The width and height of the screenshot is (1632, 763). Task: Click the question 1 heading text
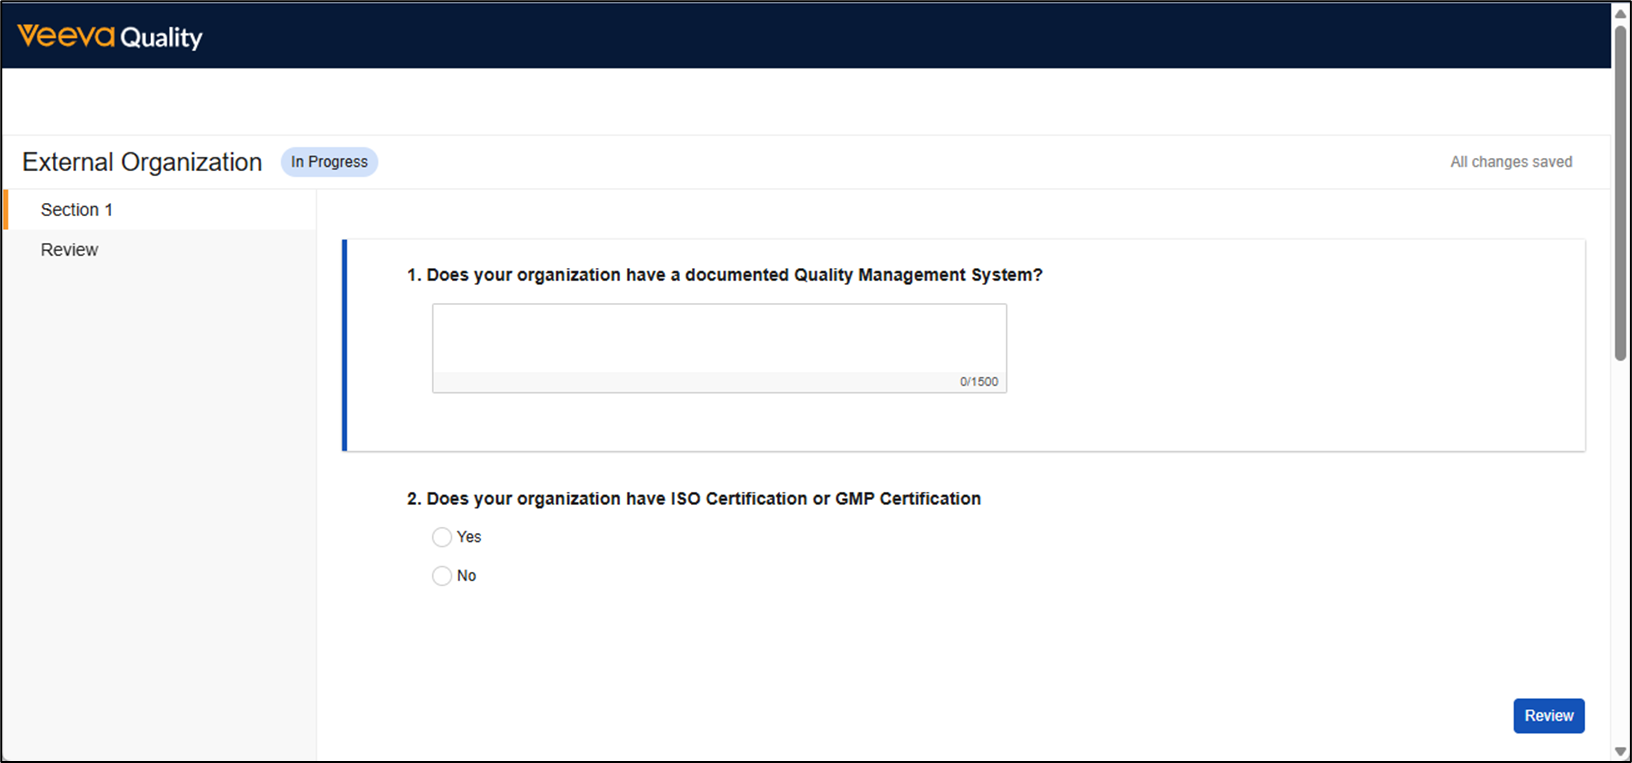[724, 275]
